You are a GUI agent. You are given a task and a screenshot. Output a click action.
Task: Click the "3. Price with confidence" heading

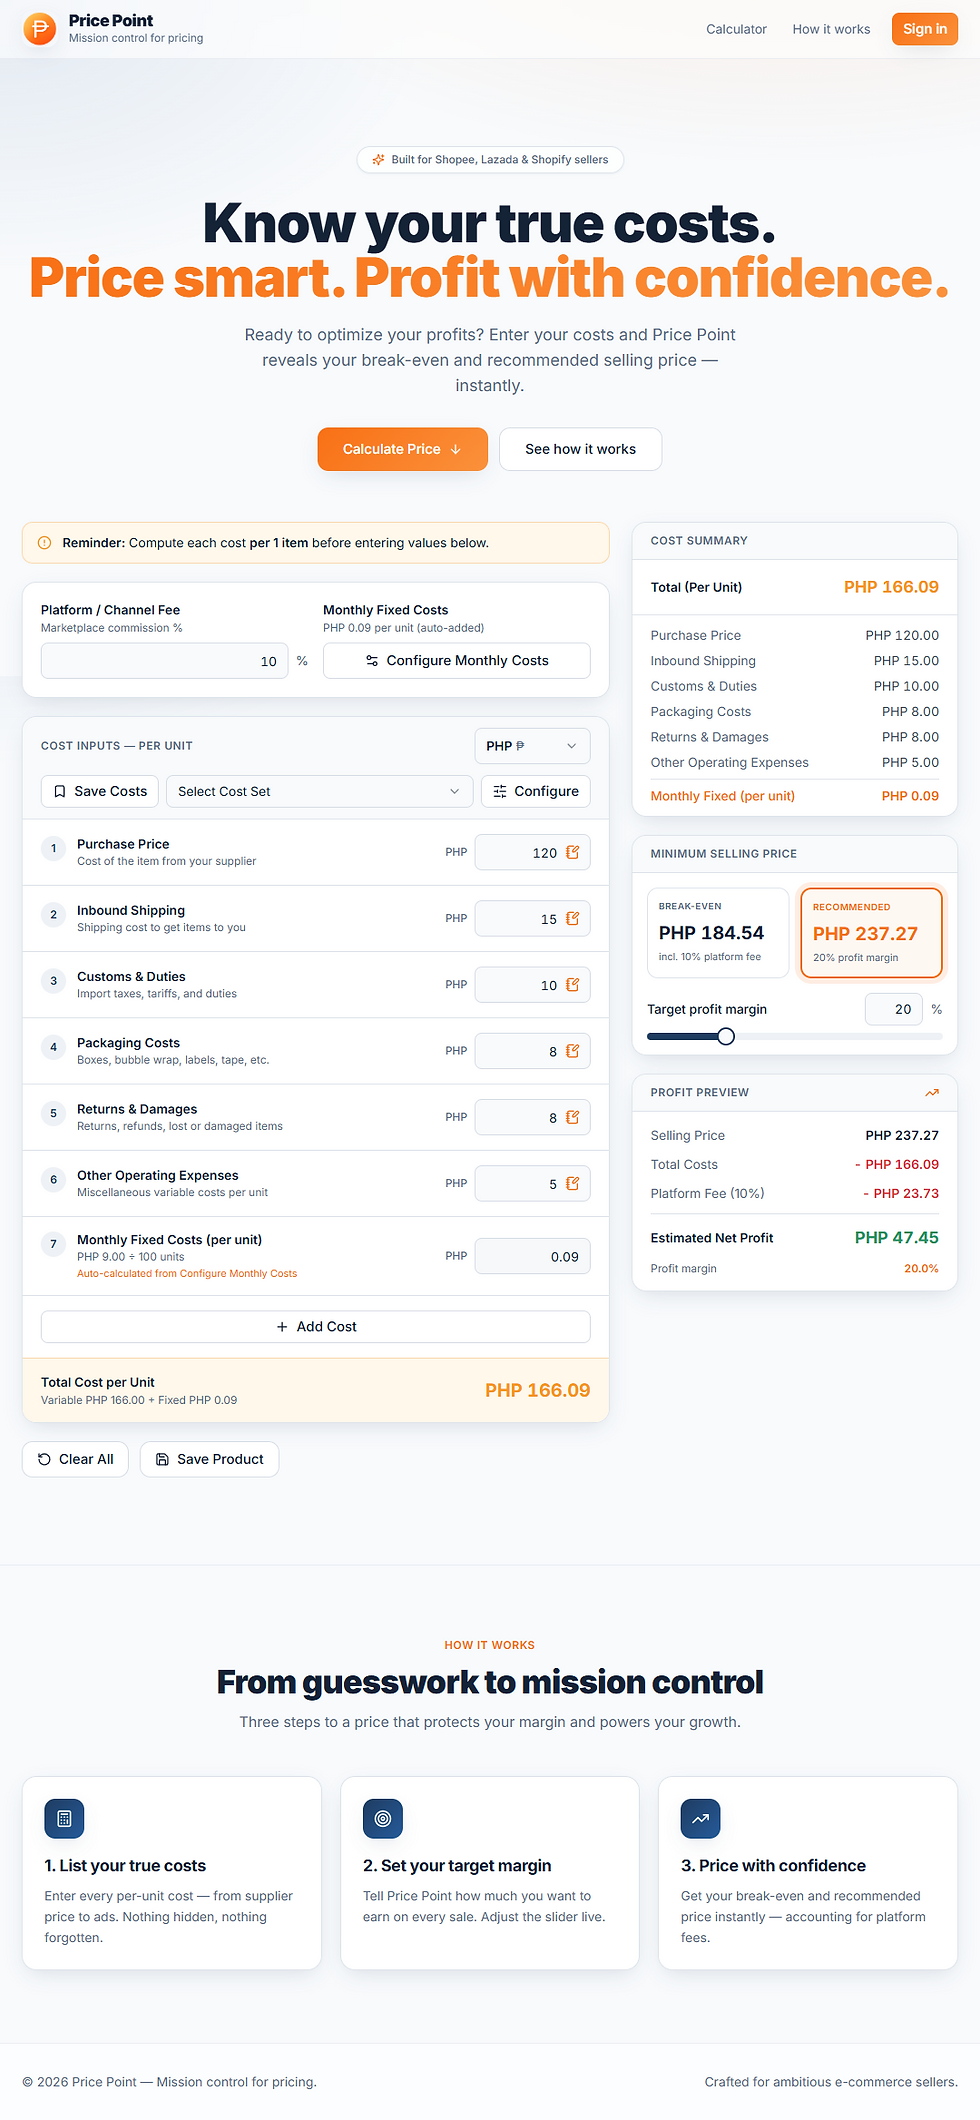(x=773, y=1865)
